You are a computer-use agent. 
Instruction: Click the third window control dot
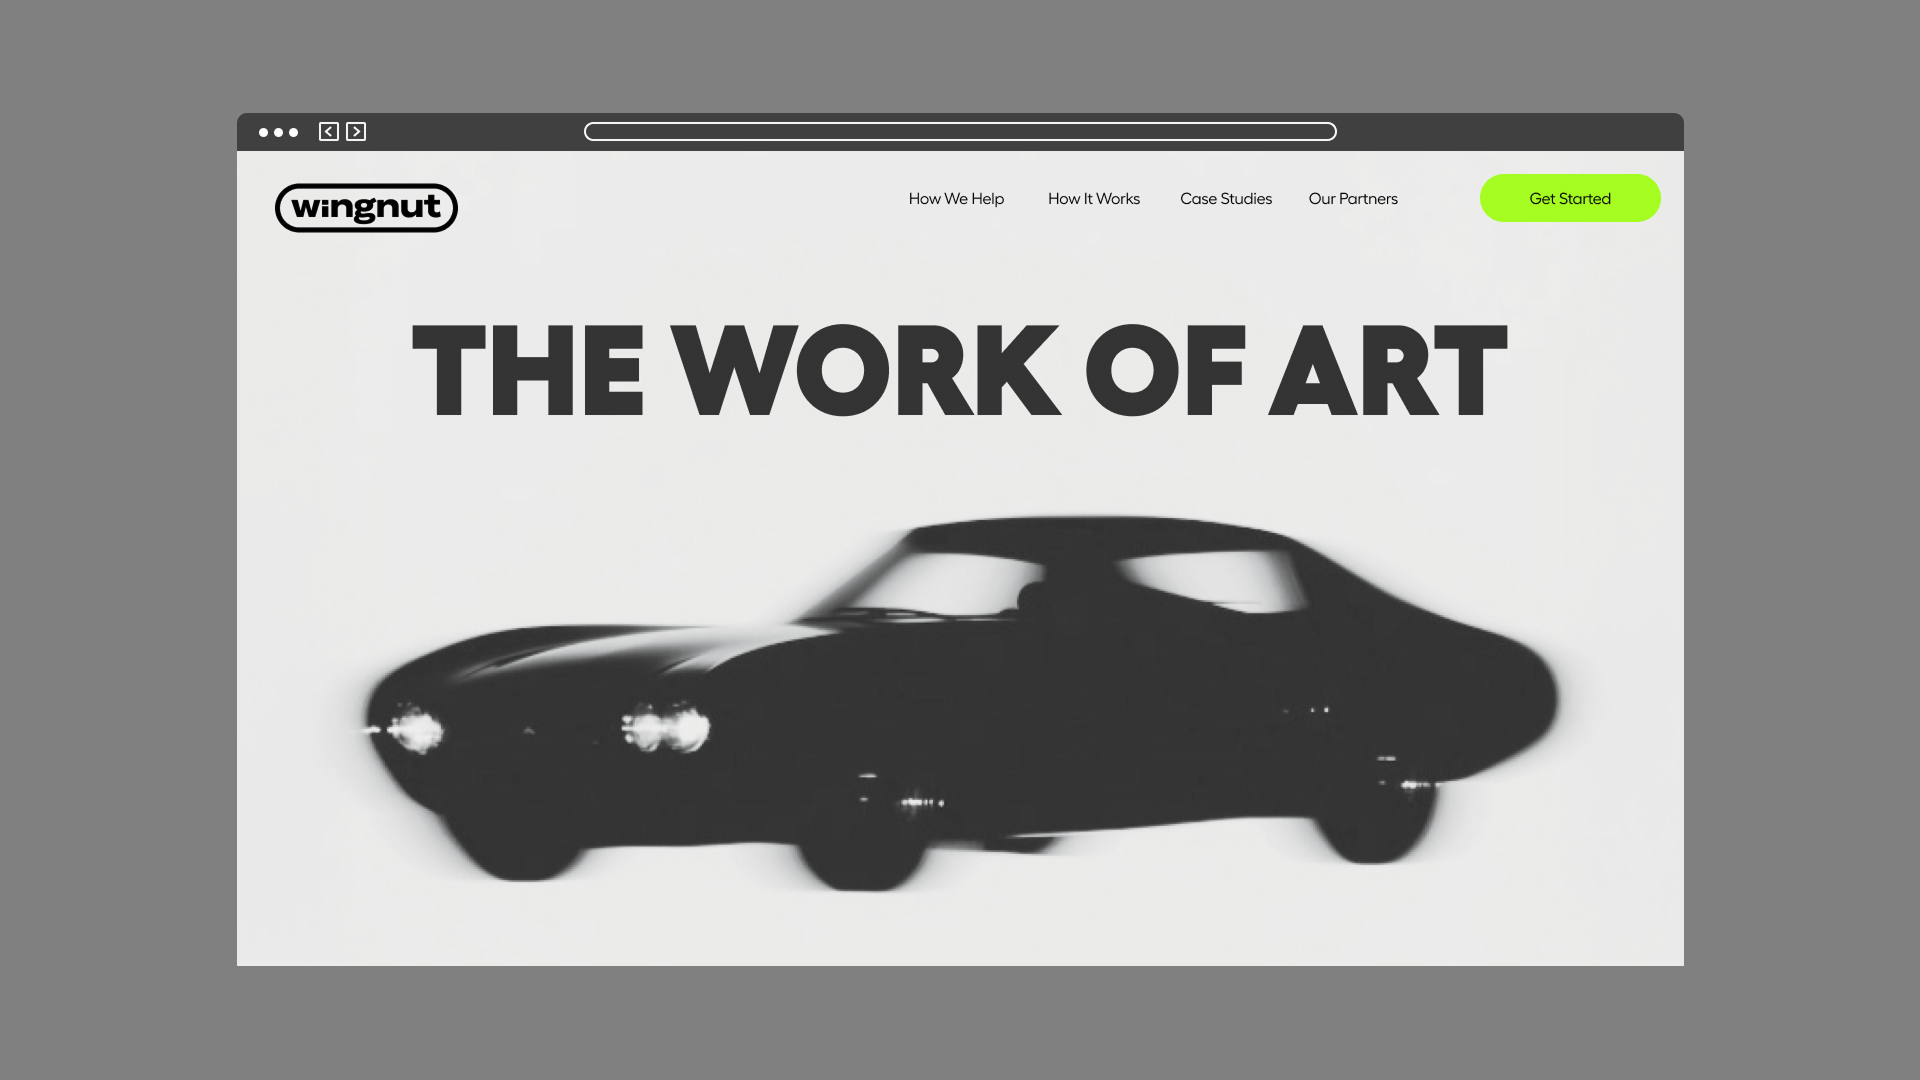[x=294, y=132]
